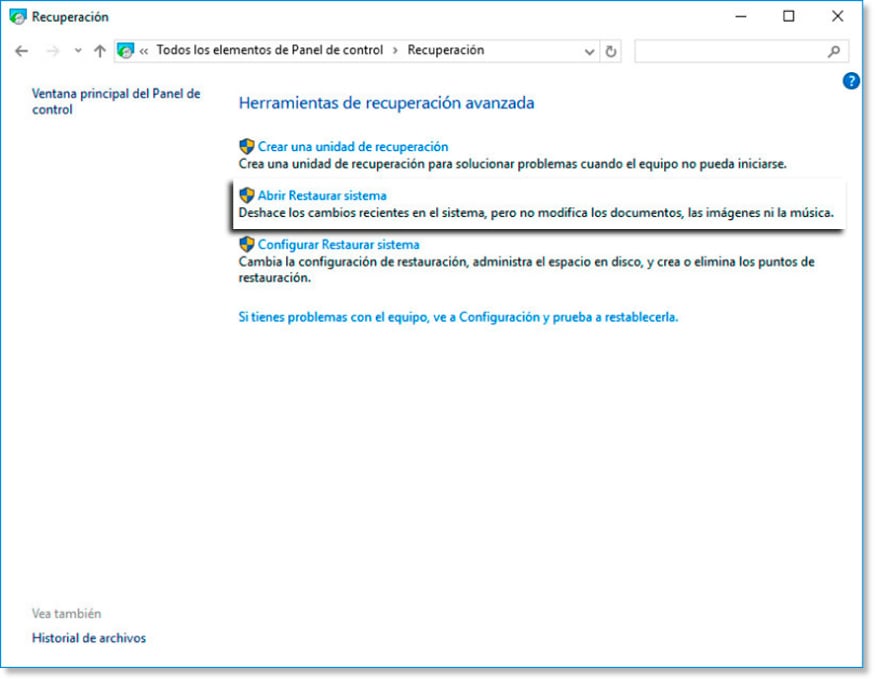Click the Herramientas de recuperación avanzada heading
875x679 pixels.
click(x=387, y=103)
